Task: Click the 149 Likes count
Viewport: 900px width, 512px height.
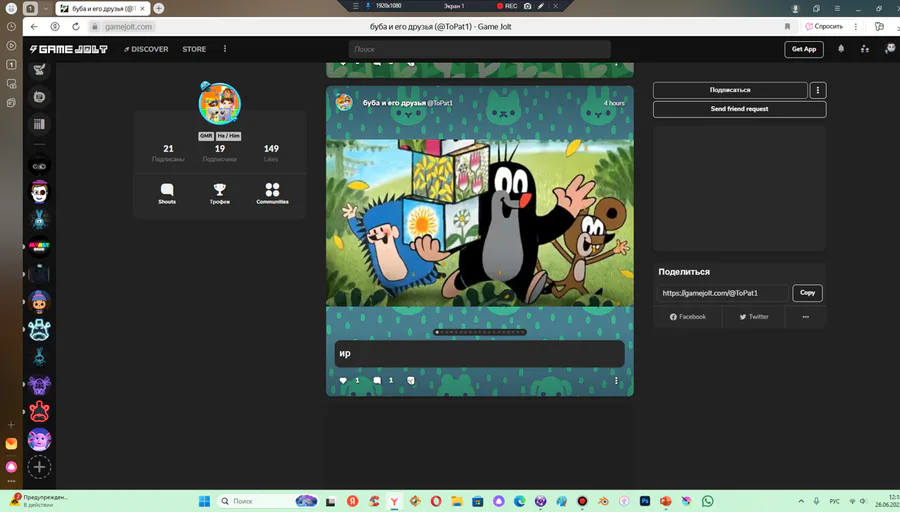Action: click(271, 153)
